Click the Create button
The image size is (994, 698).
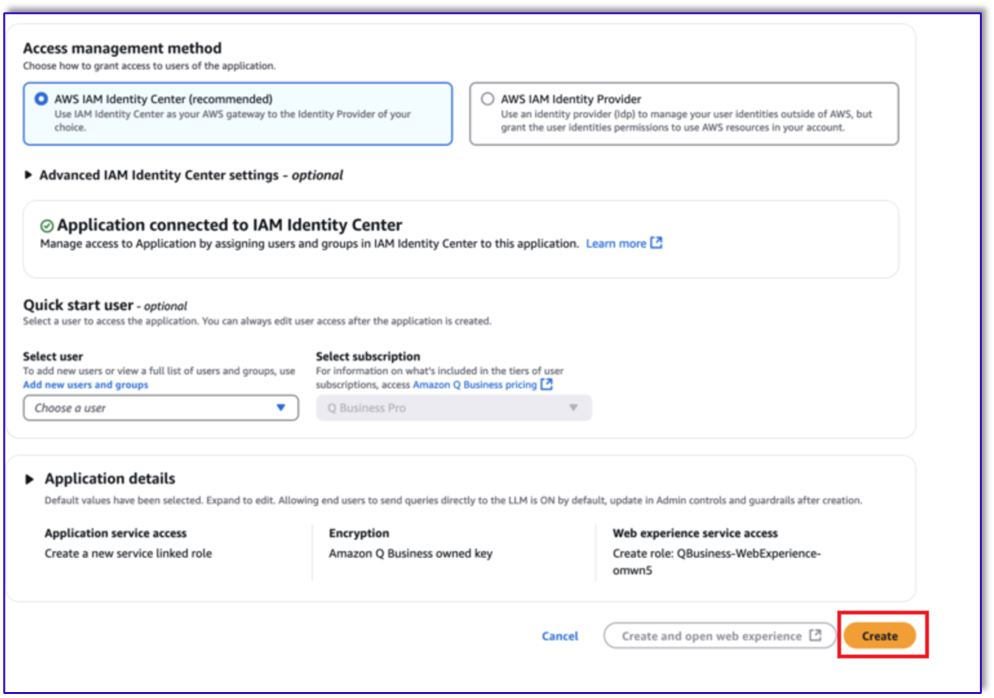(881, 635)
